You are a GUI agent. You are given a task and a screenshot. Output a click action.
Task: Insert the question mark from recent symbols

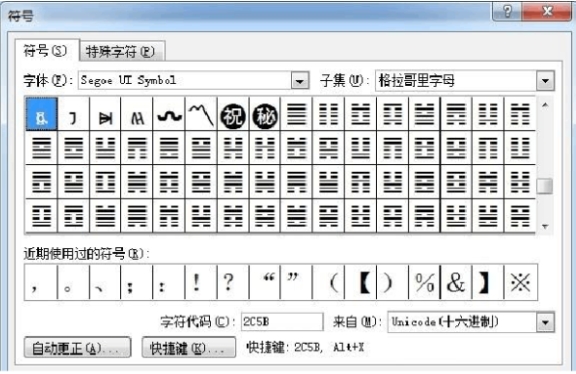pos(233,282)
